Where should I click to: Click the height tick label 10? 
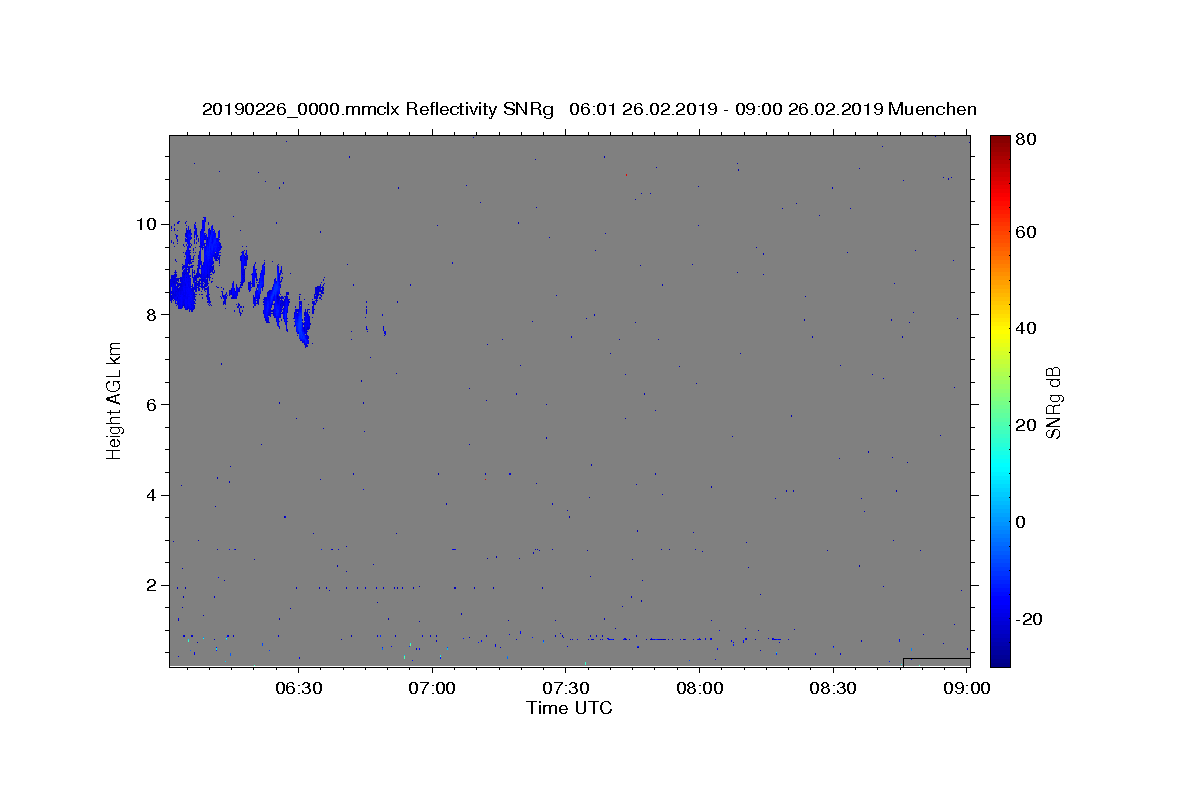tap(148, 224)
